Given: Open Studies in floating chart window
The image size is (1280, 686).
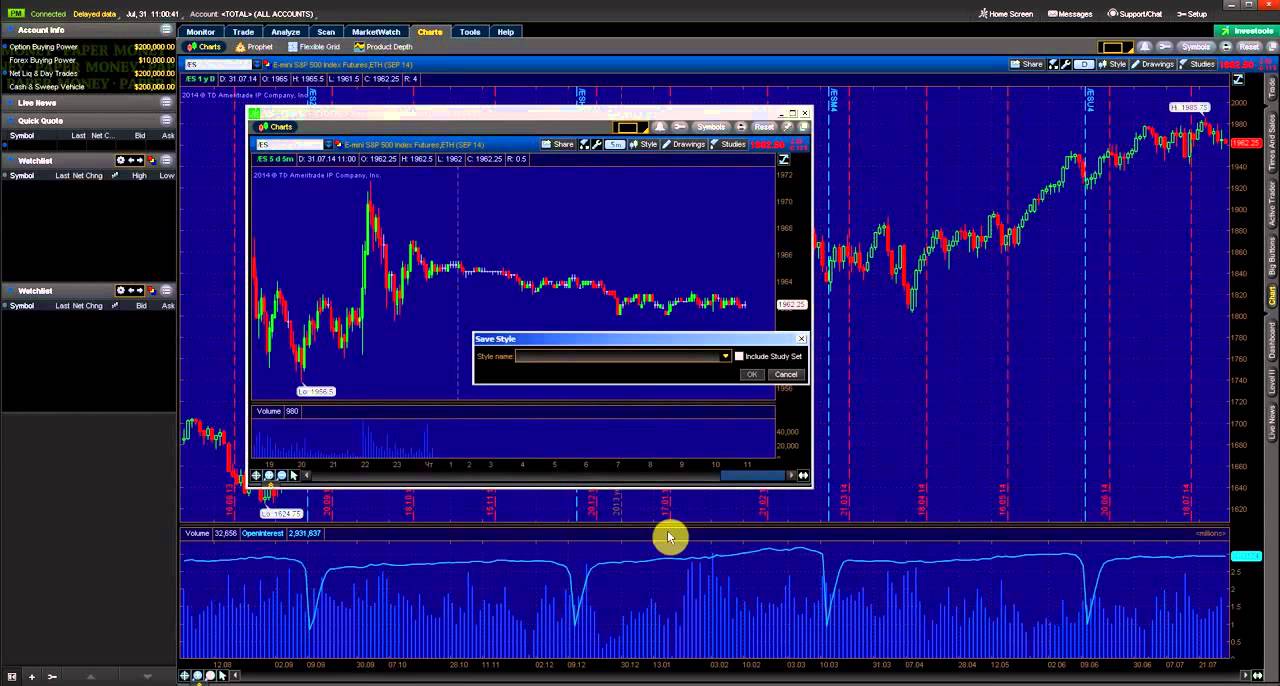Looking at the screenshot, I should pos(728,145).
